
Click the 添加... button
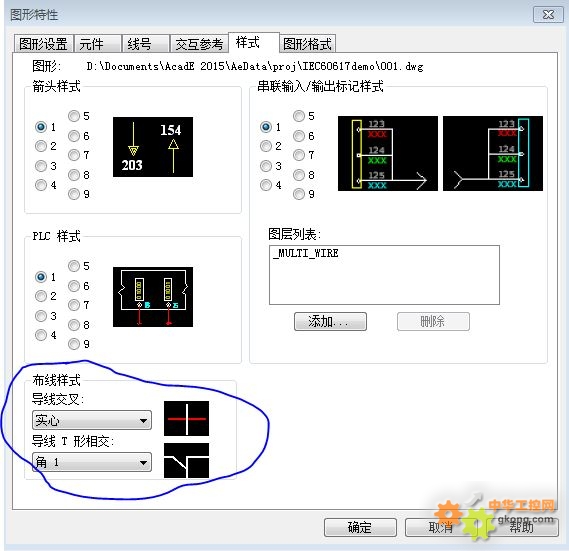tap(330, 322)
